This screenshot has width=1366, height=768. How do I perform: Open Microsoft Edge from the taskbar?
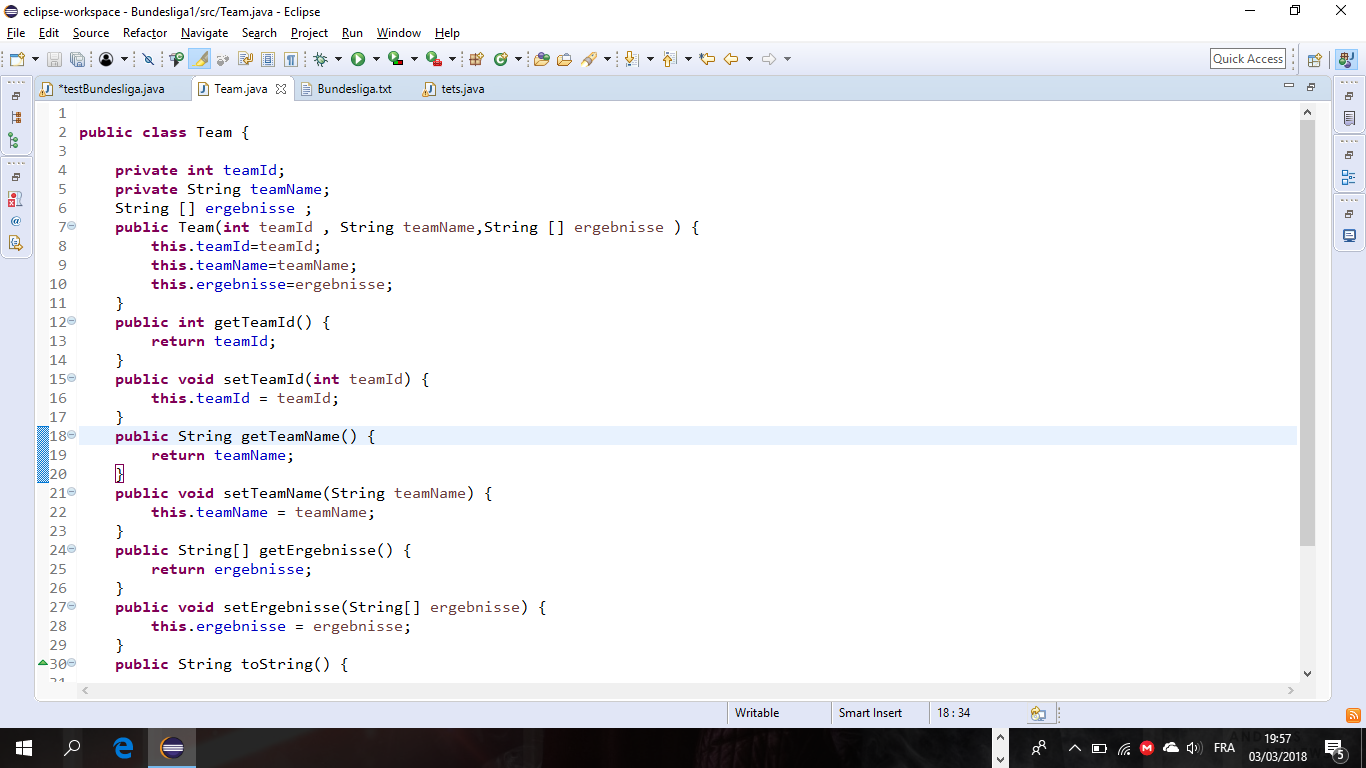pos(123,747)
